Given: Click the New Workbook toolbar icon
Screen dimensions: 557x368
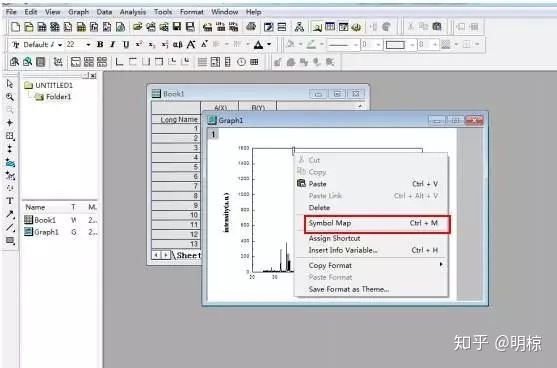Looking at the screenshot, I should (x=42, y=27).
